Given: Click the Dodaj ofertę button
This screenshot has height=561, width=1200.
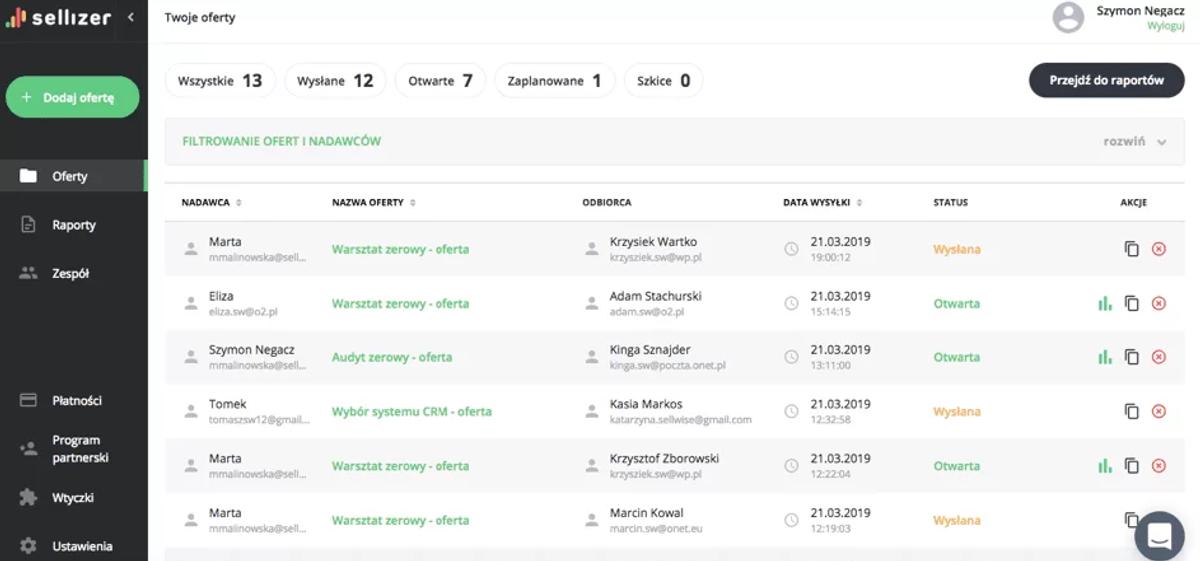Looking at the screenshot, I should click(x=72, y=98).
